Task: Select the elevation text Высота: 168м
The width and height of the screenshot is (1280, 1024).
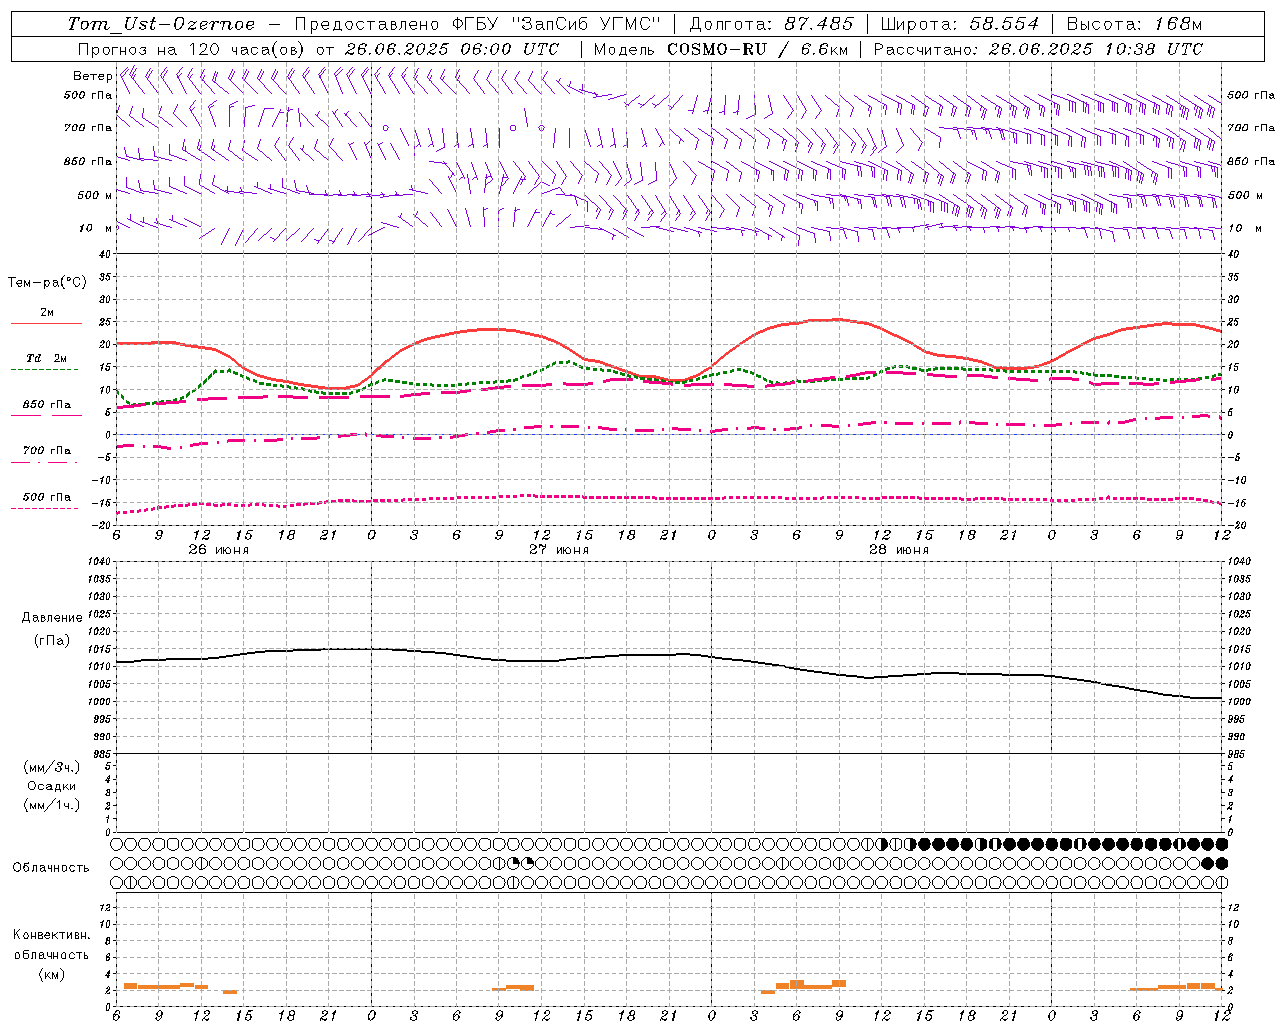Action: (1133, 24)
